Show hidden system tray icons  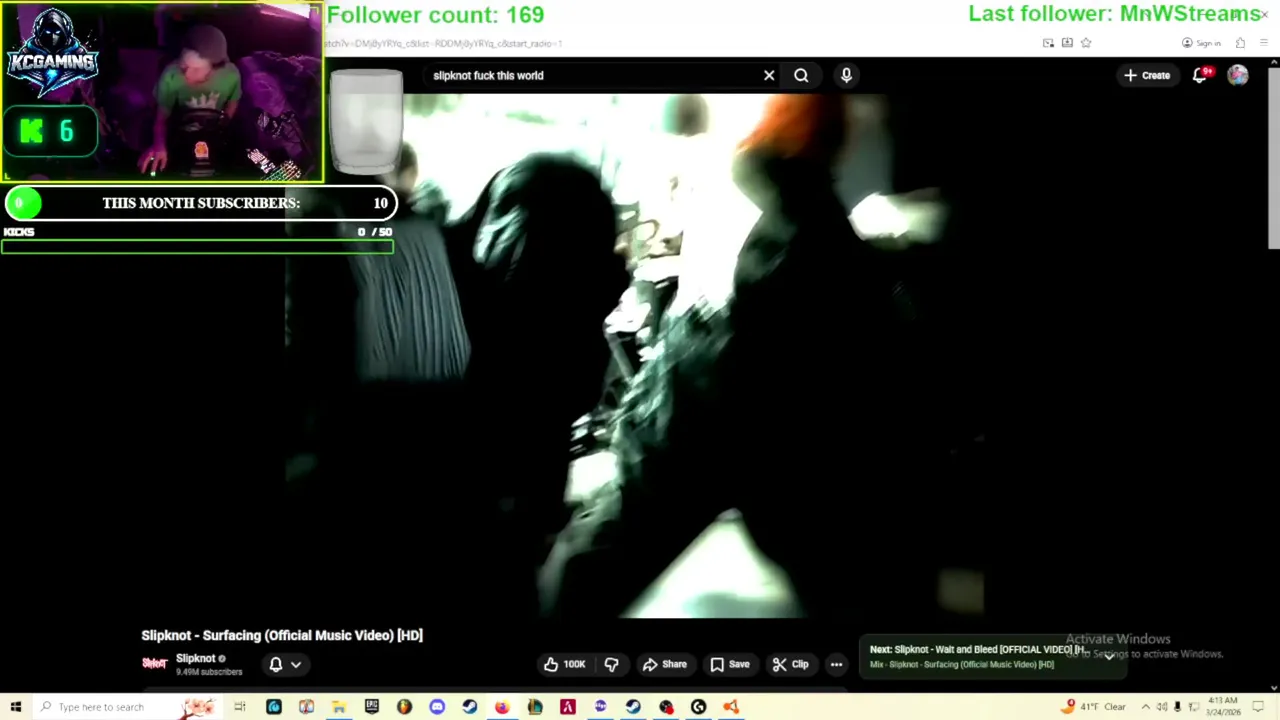[1146, 707]
